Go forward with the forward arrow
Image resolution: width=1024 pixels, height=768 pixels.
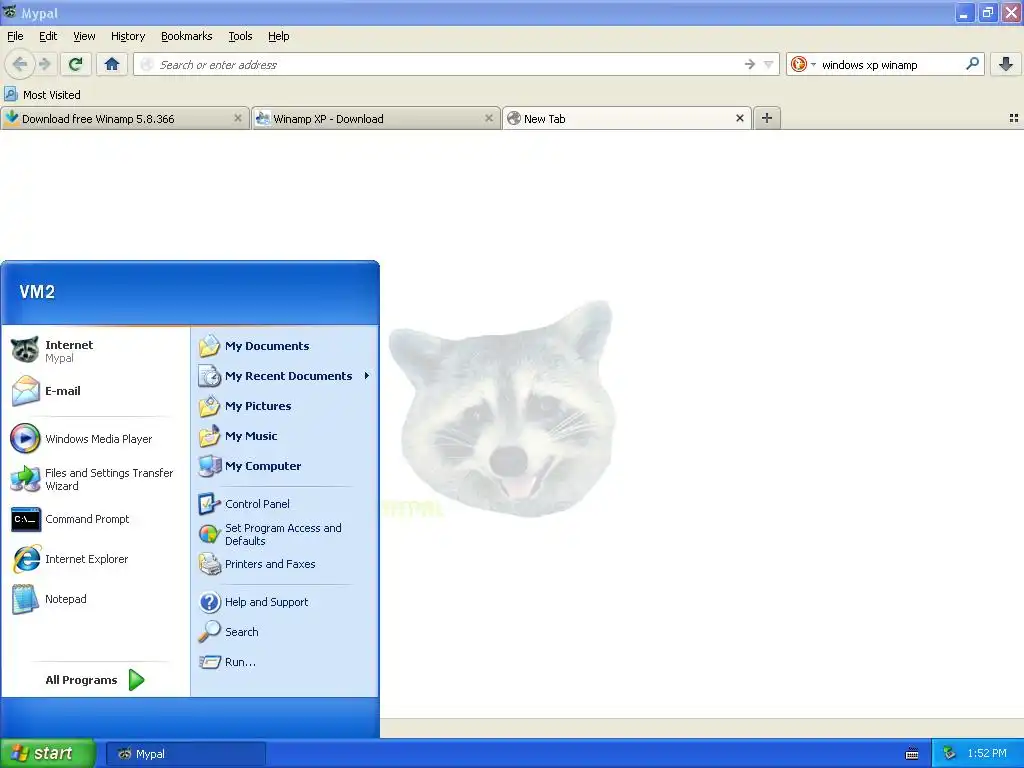click(x=45, y=64)
